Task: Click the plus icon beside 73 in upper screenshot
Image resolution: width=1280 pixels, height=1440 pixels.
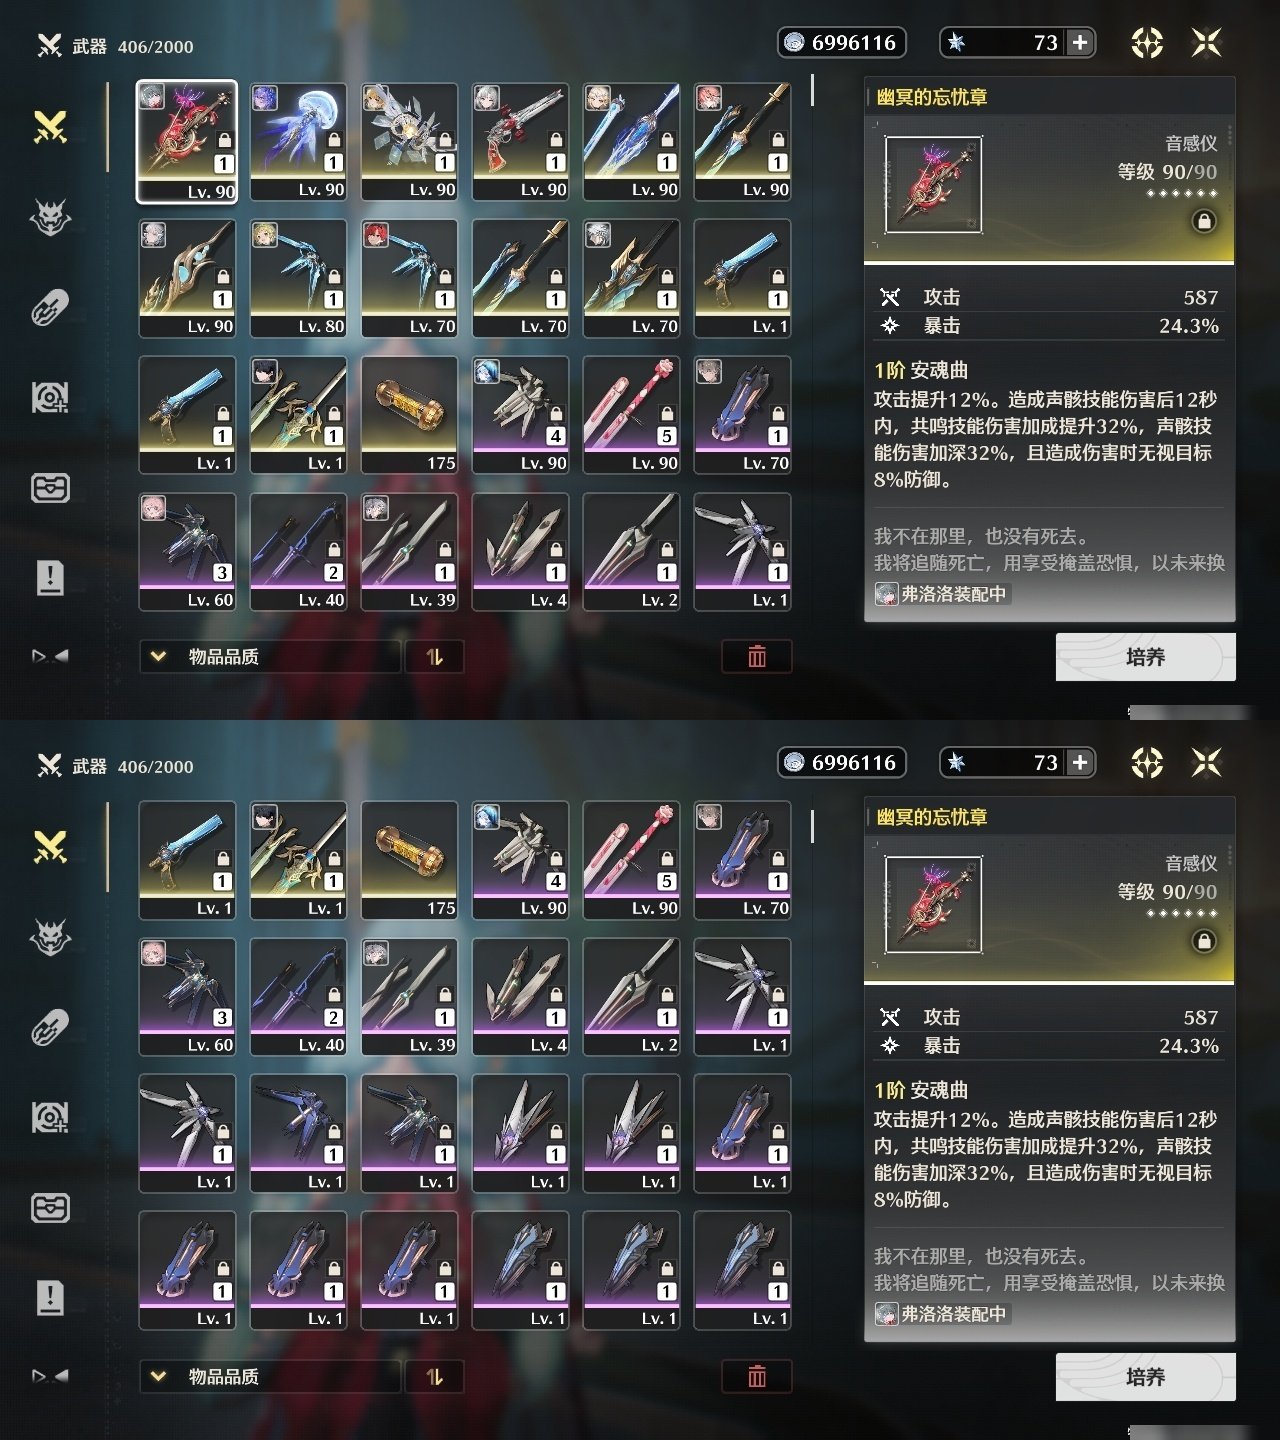Action: pos(1080,42)
